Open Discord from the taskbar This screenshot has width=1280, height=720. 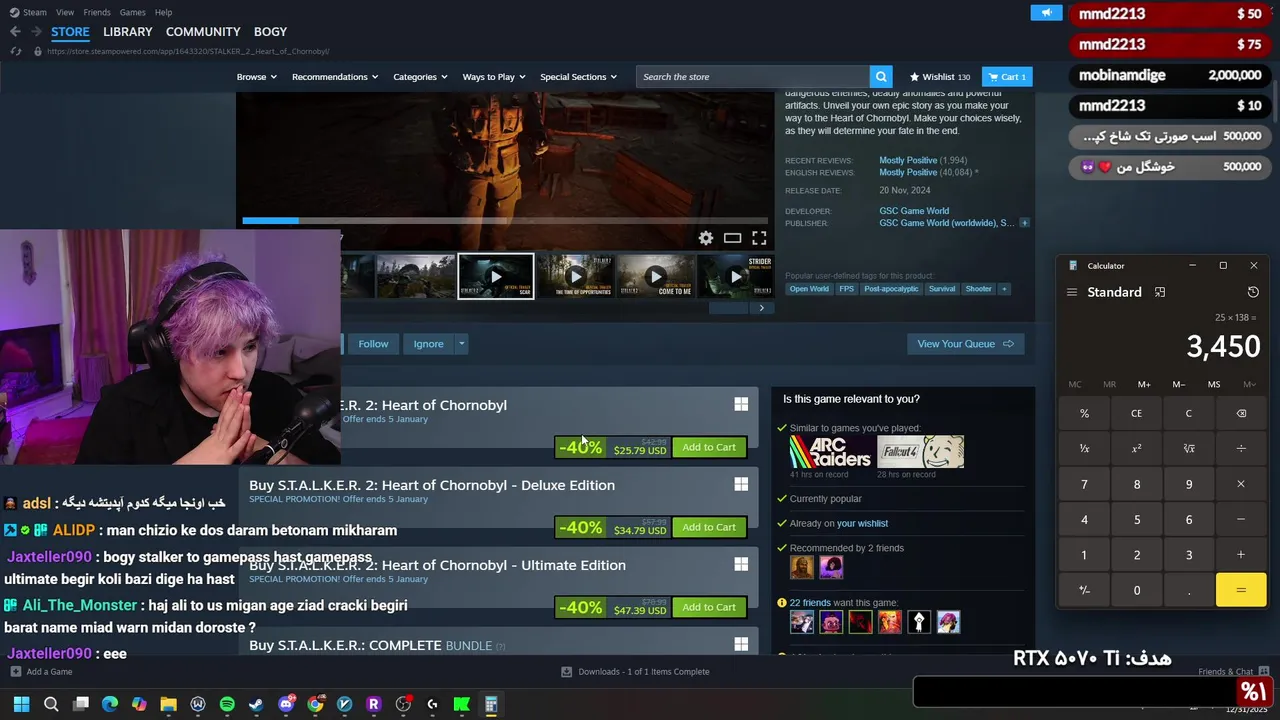286,705
